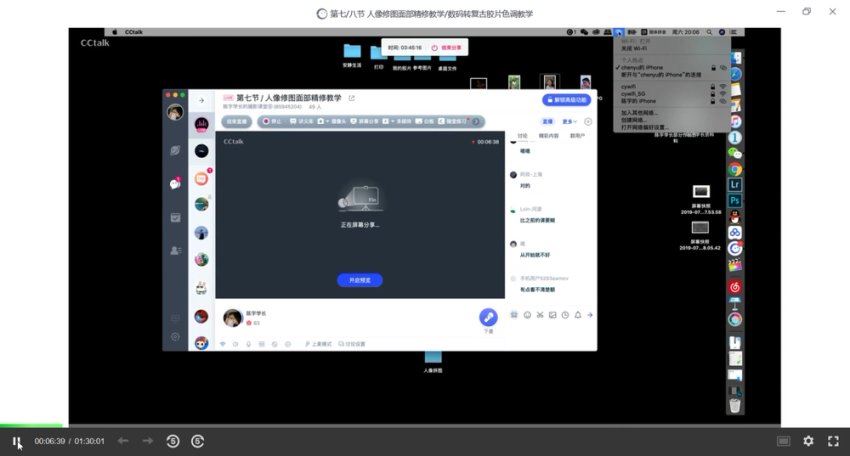Switch to the 群用户 group users tab
The height and width of the screenshot is (456, 850).
coord(577,136)
